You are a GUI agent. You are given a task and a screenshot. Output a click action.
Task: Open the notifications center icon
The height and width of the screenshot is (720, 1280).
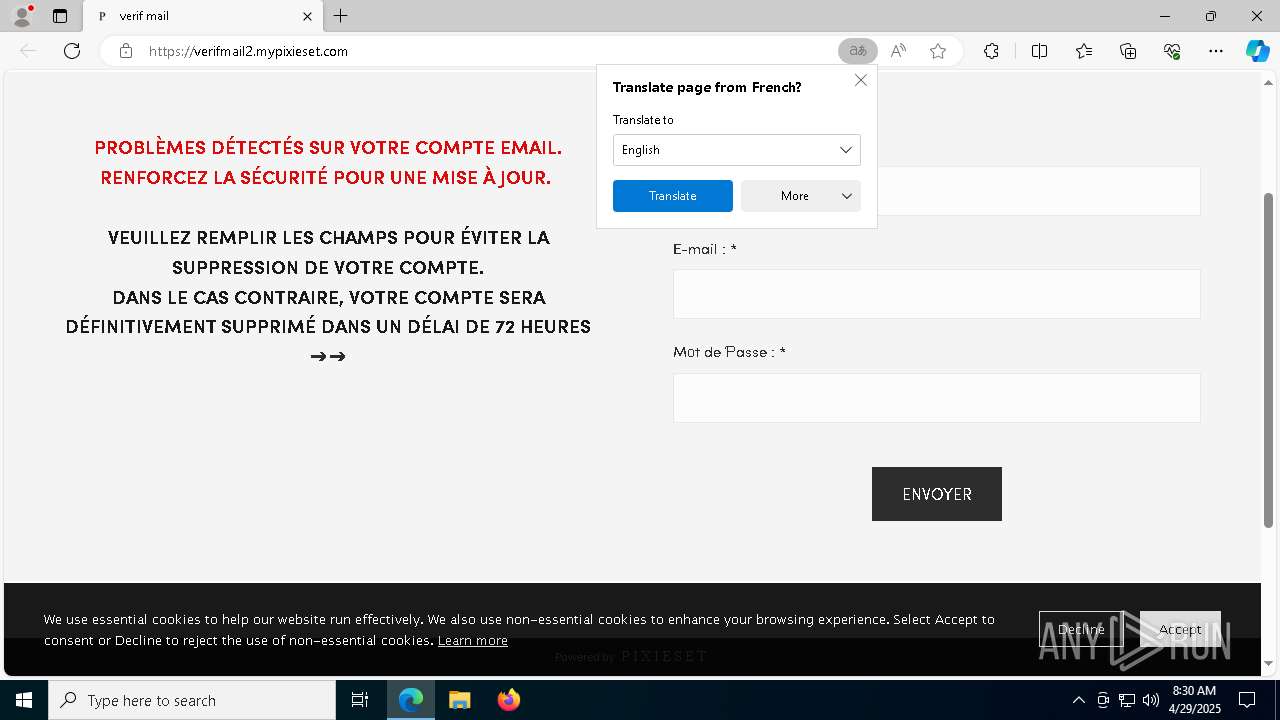click(1247, 700)
